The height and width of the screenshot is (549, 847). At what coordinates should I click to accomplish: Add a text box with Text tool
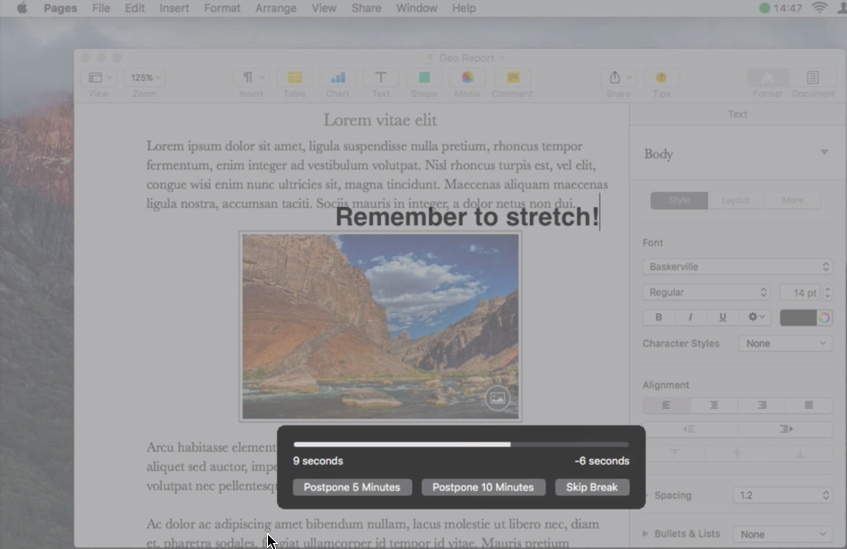point(381,78)
